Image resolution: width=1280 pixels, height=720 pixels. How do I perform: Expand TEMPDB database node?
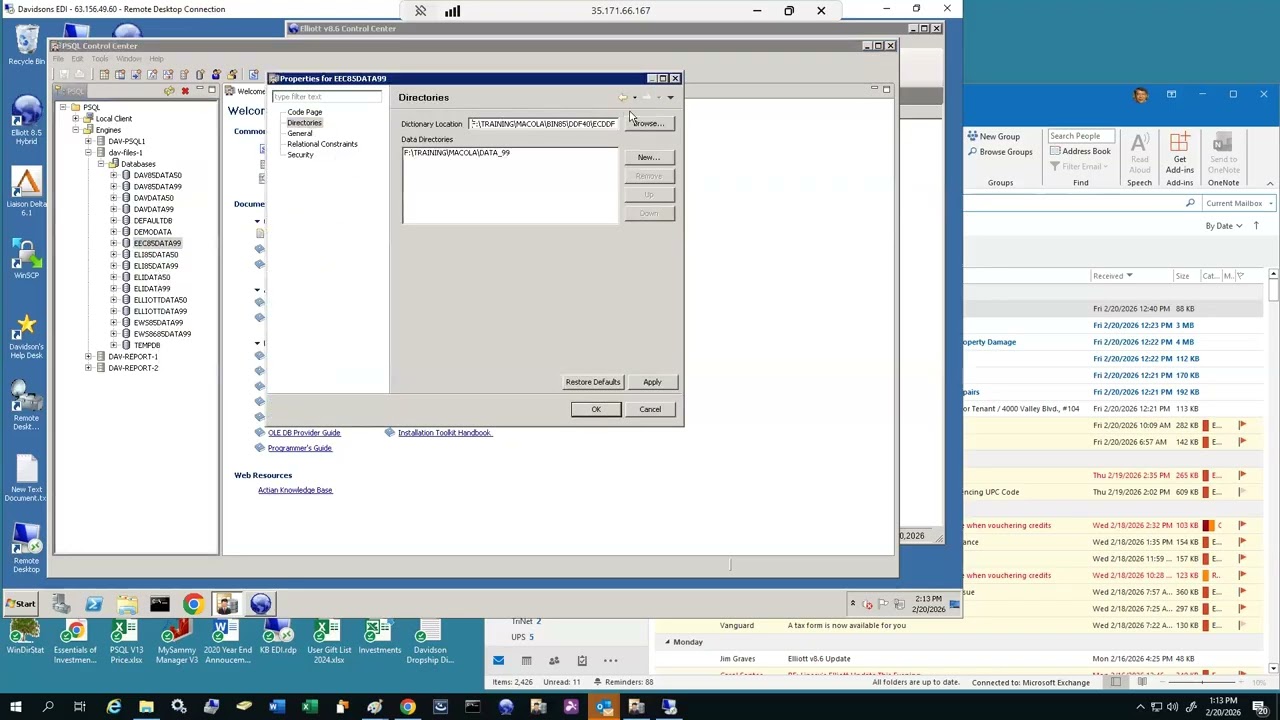[113, 345]
